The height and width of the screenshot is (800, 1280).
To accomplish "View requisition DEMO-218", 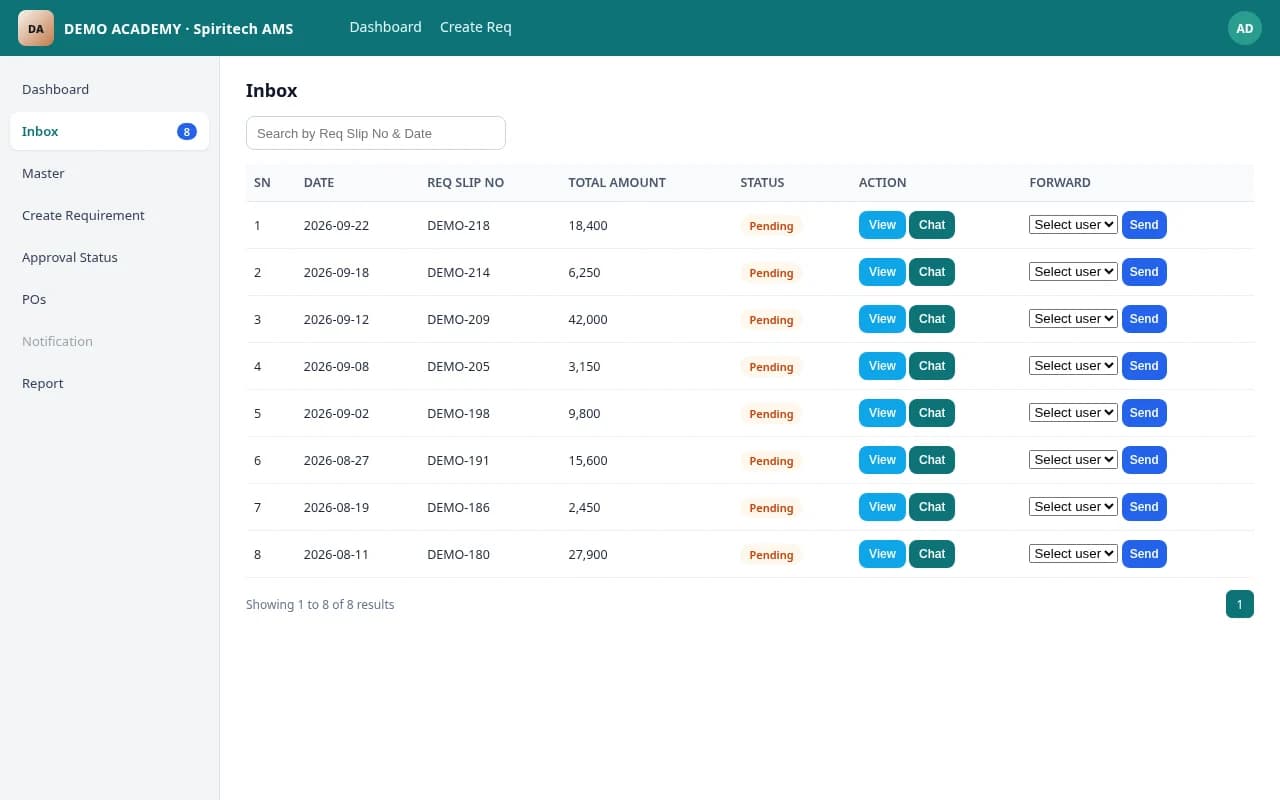I will [x=882, y=225].
